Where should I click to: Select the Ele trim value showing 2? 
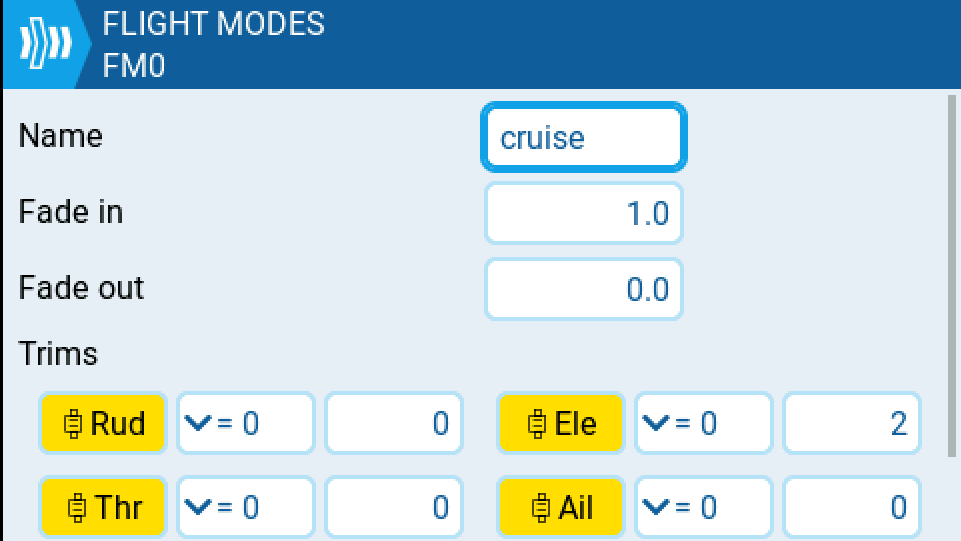point(852,423)
